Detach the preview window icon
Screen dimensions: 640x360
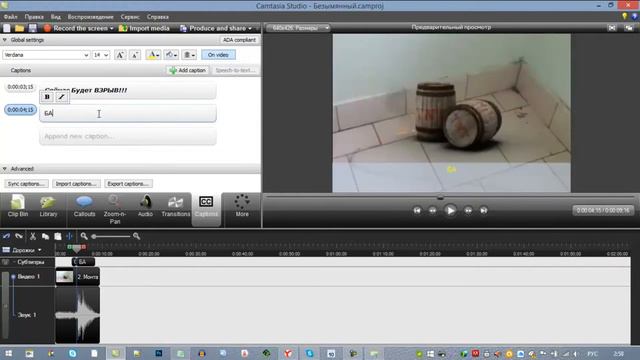629,28
